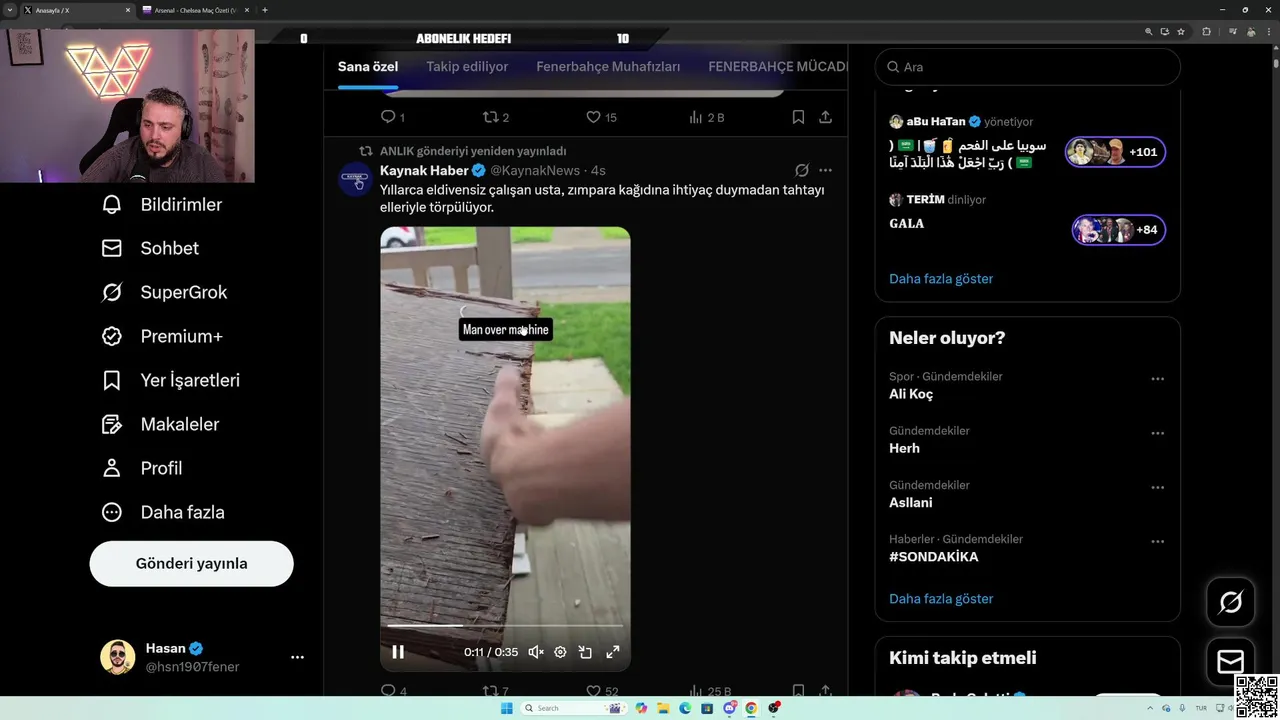Seek on the video progress bar

point(505,626)
